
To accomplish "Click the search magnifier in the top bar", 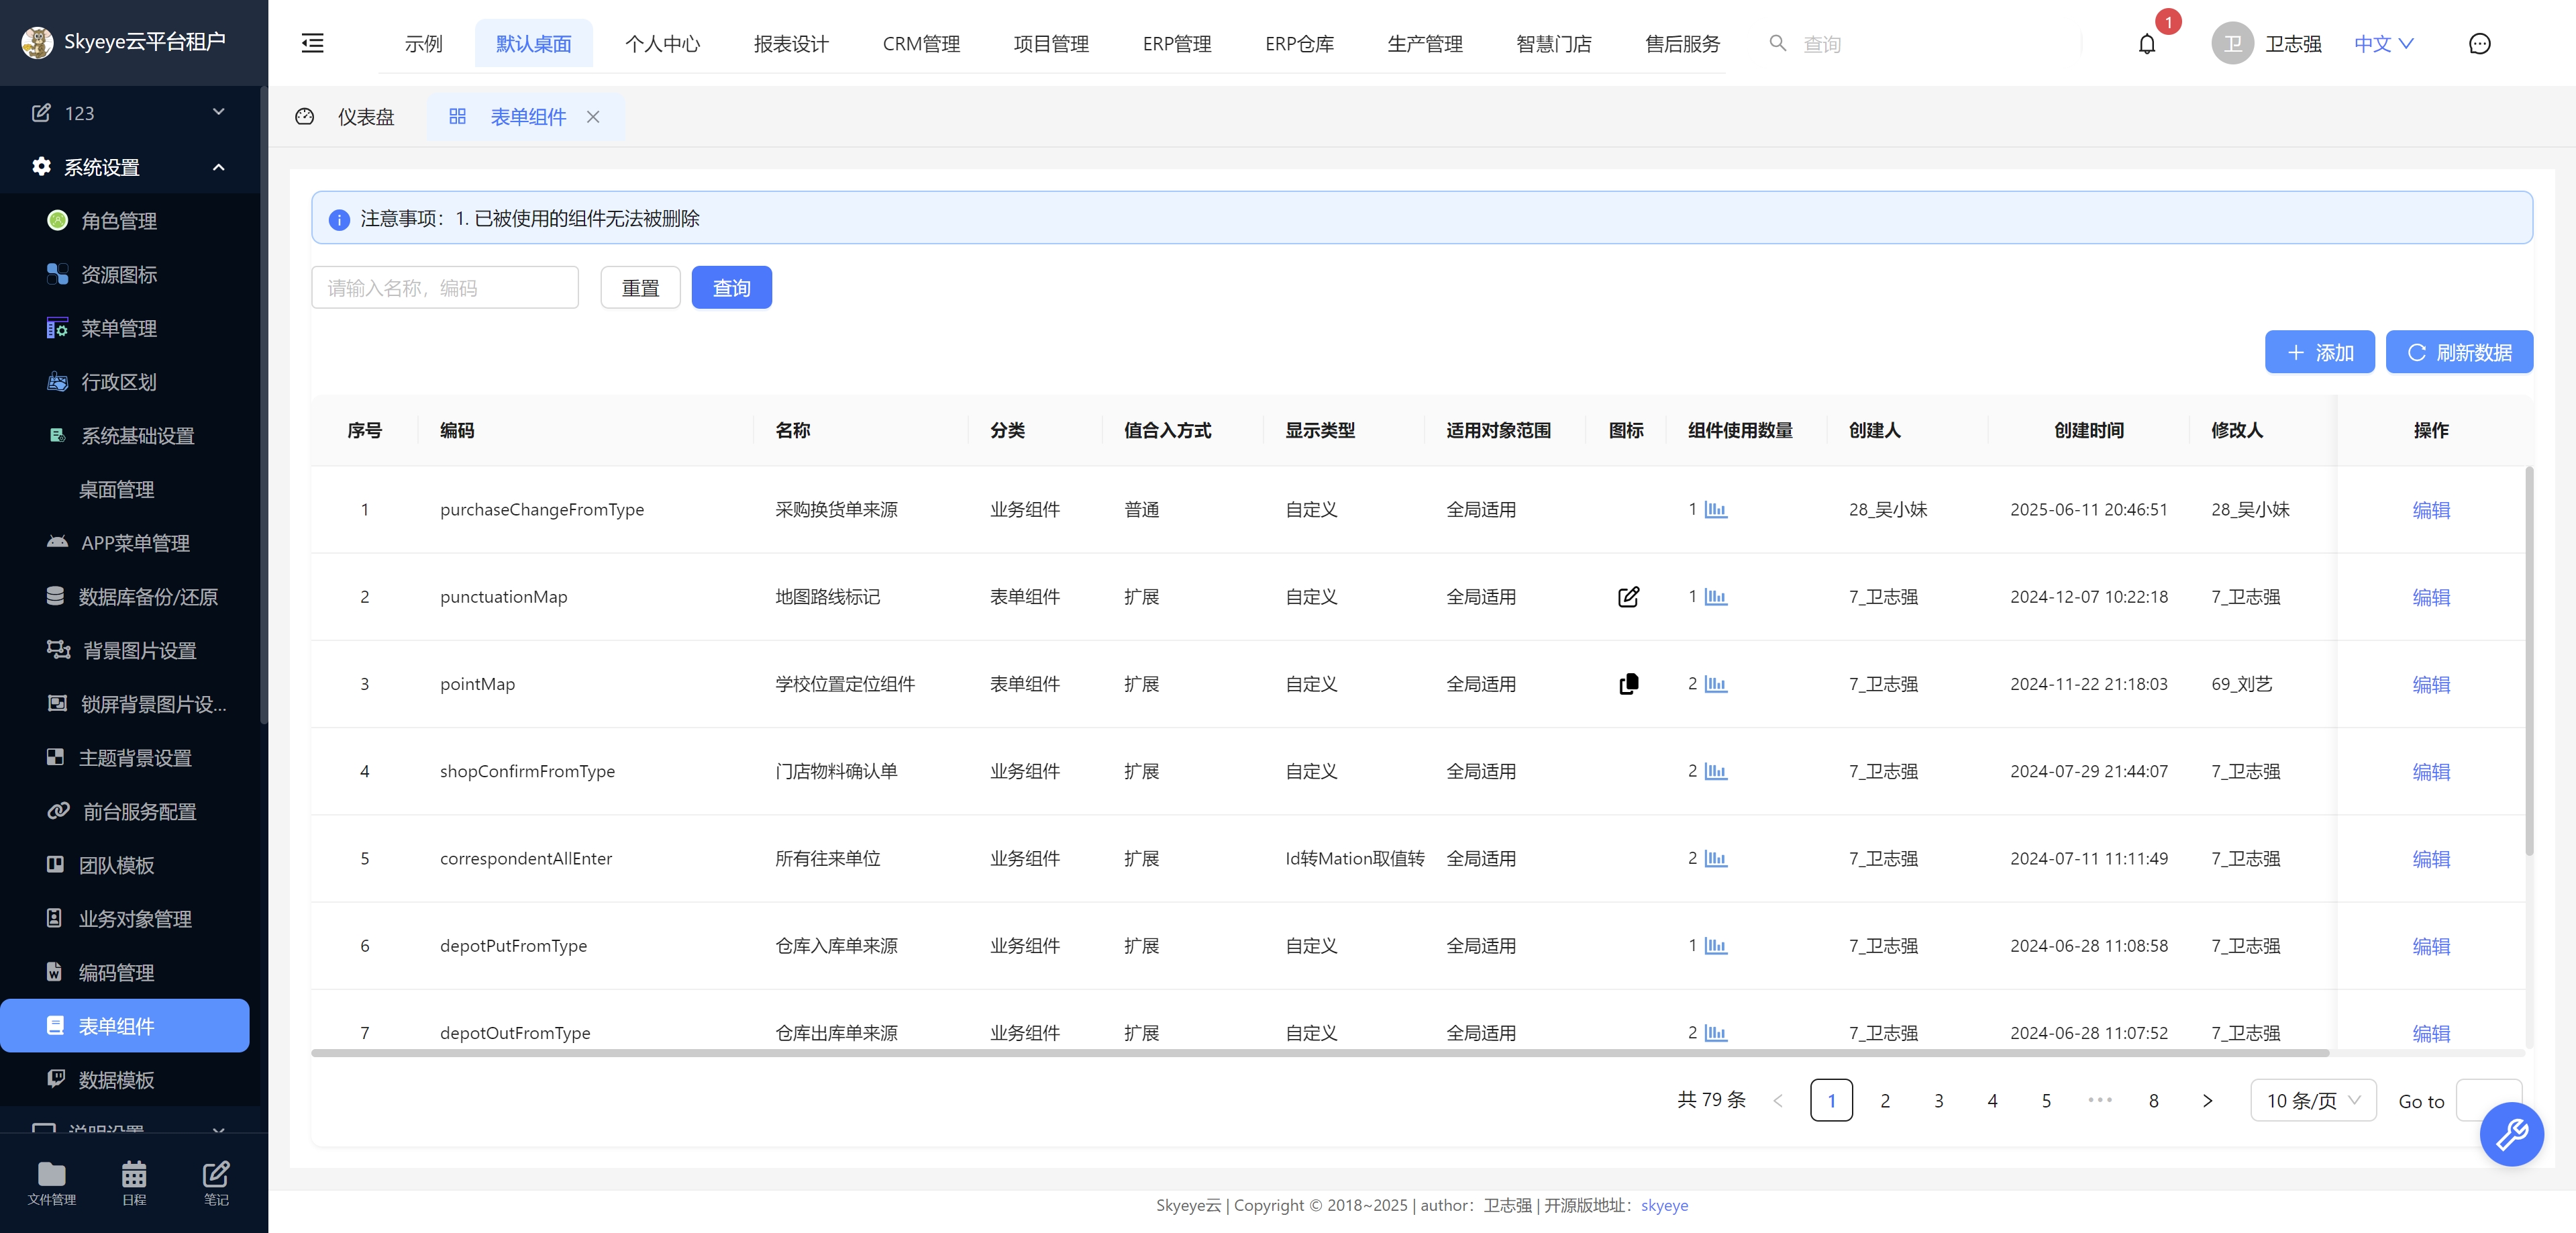I will coord(1778,43).
